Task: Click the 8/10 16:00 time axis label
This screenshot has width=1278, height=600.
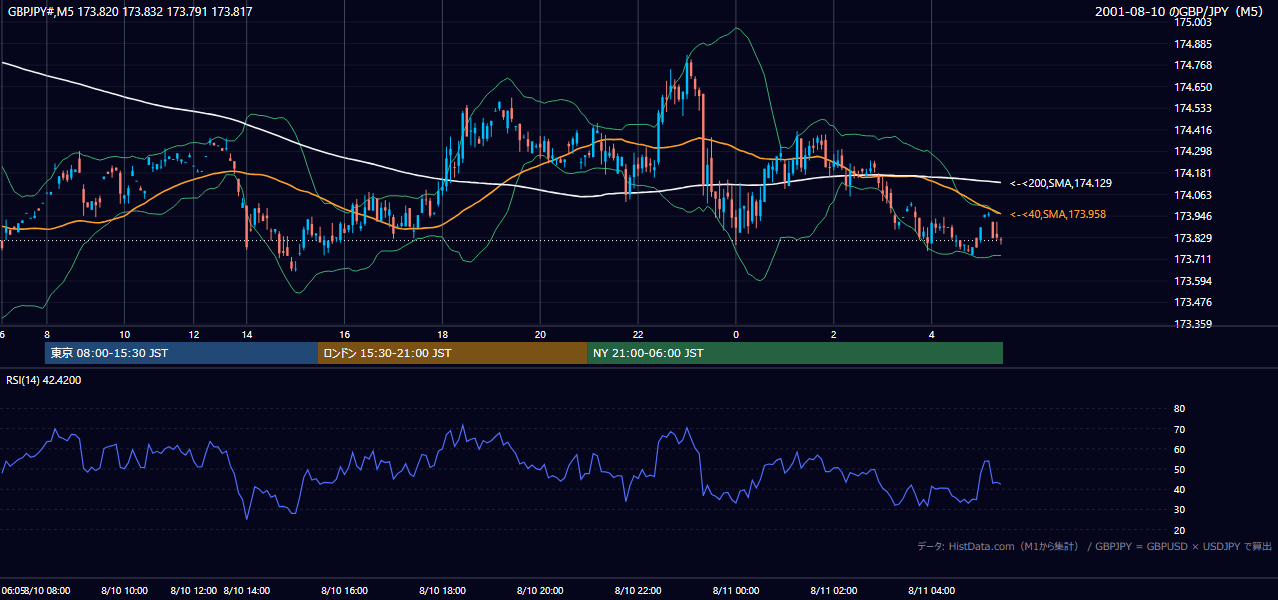Action: [344, 591]
